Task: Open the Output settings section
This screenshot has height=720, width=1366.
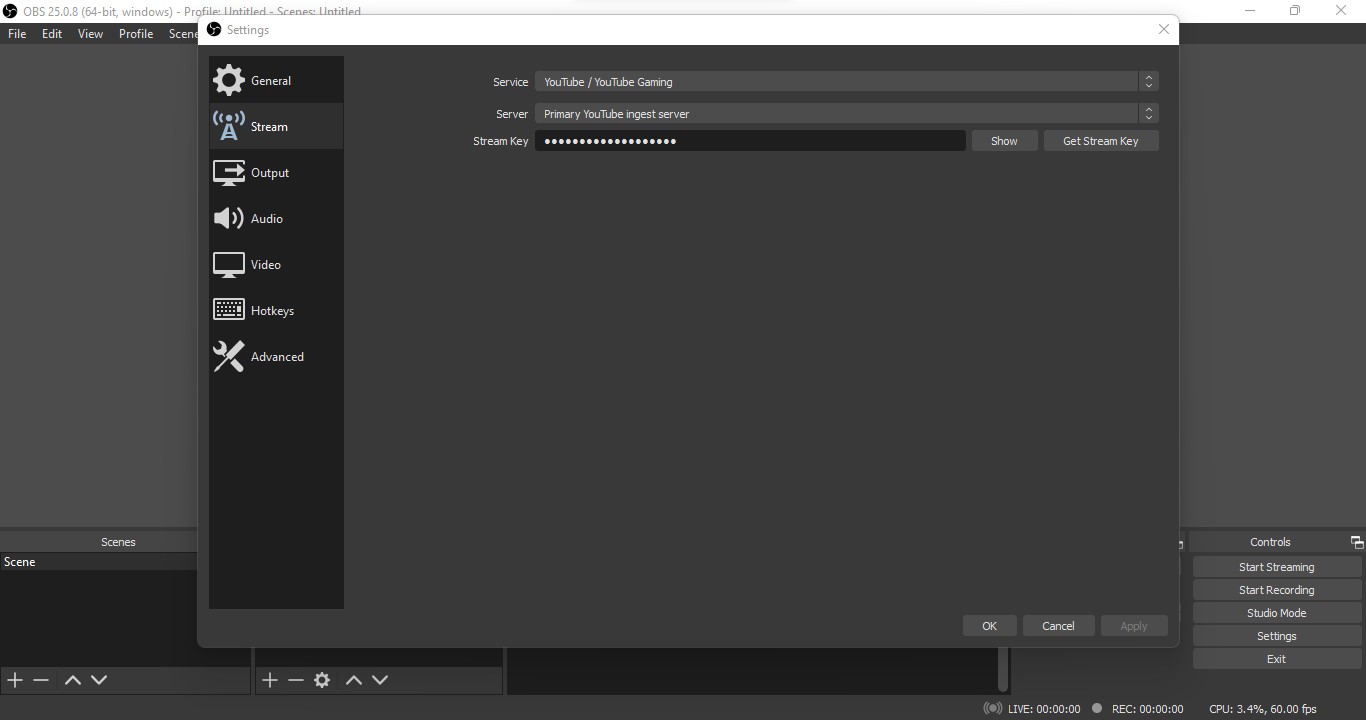Action: [276, 172]
